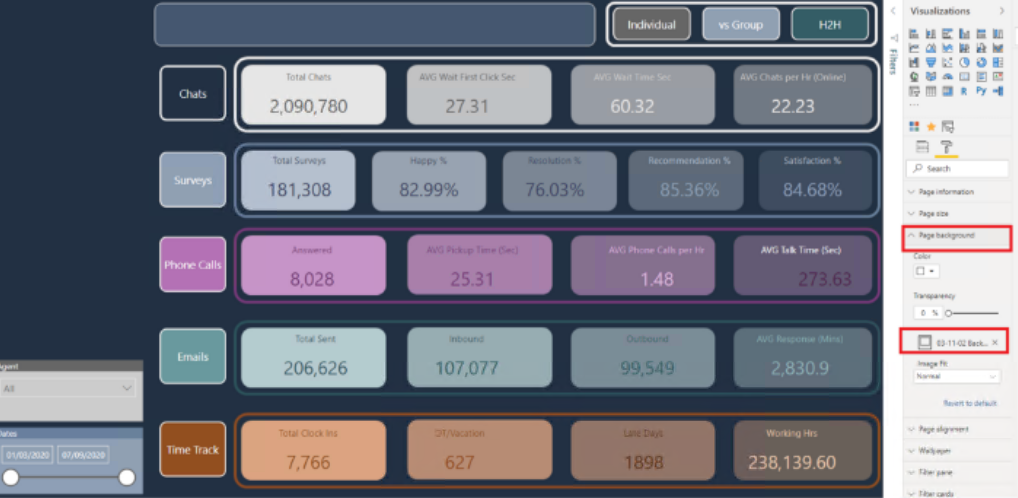Open the page background Color picker
1018x498 pixels.
927,271
